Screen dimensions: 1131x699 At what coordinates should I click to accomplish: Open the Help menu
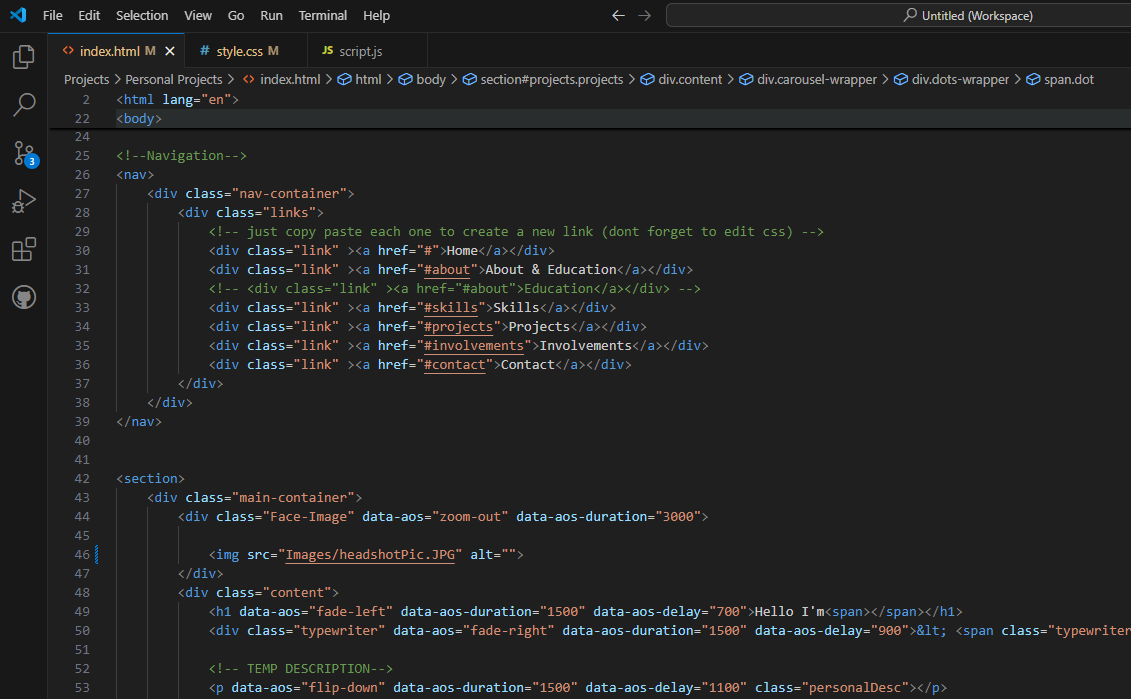[377, 15]
